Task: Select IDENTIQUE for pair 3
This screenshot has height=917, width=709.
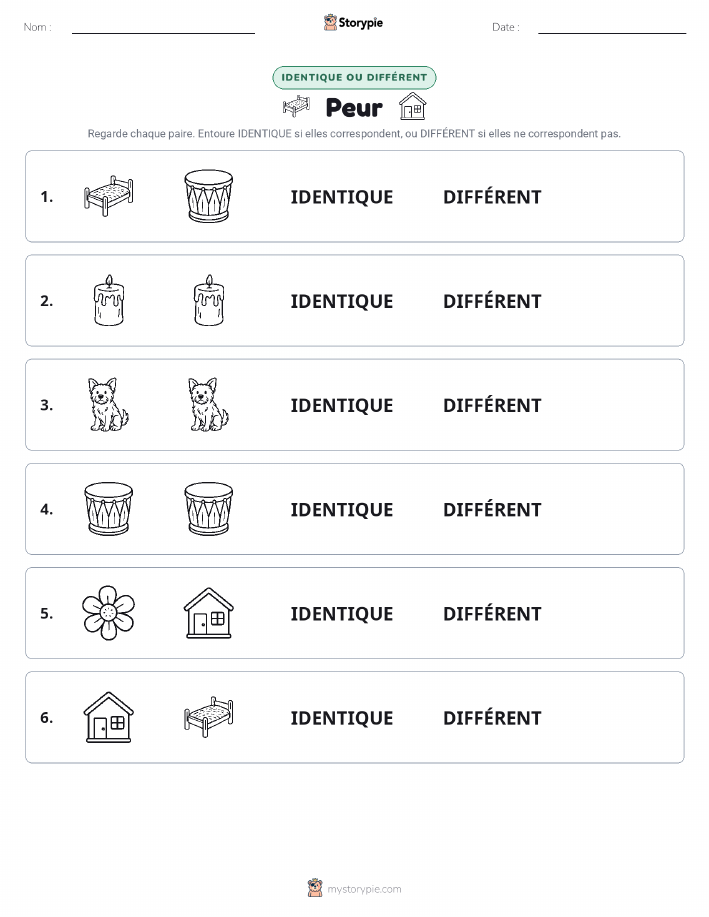Action: [342, 405]
